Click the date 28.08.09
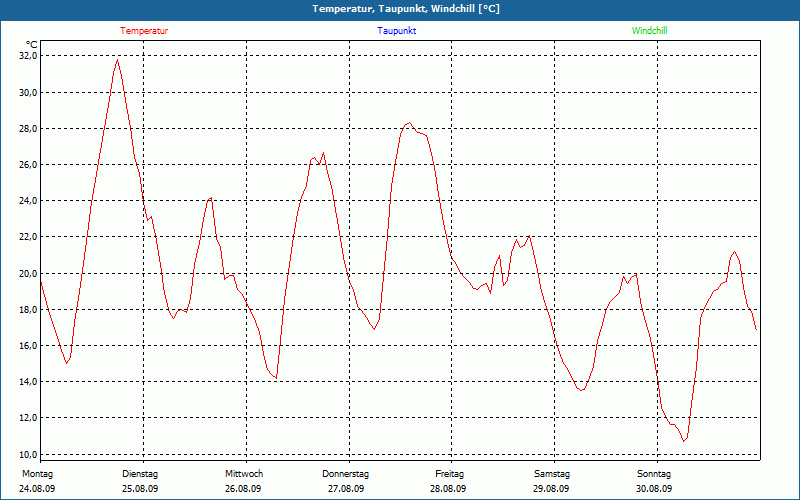Viewport: 800px width, 500px height. (x=448, y=489)
